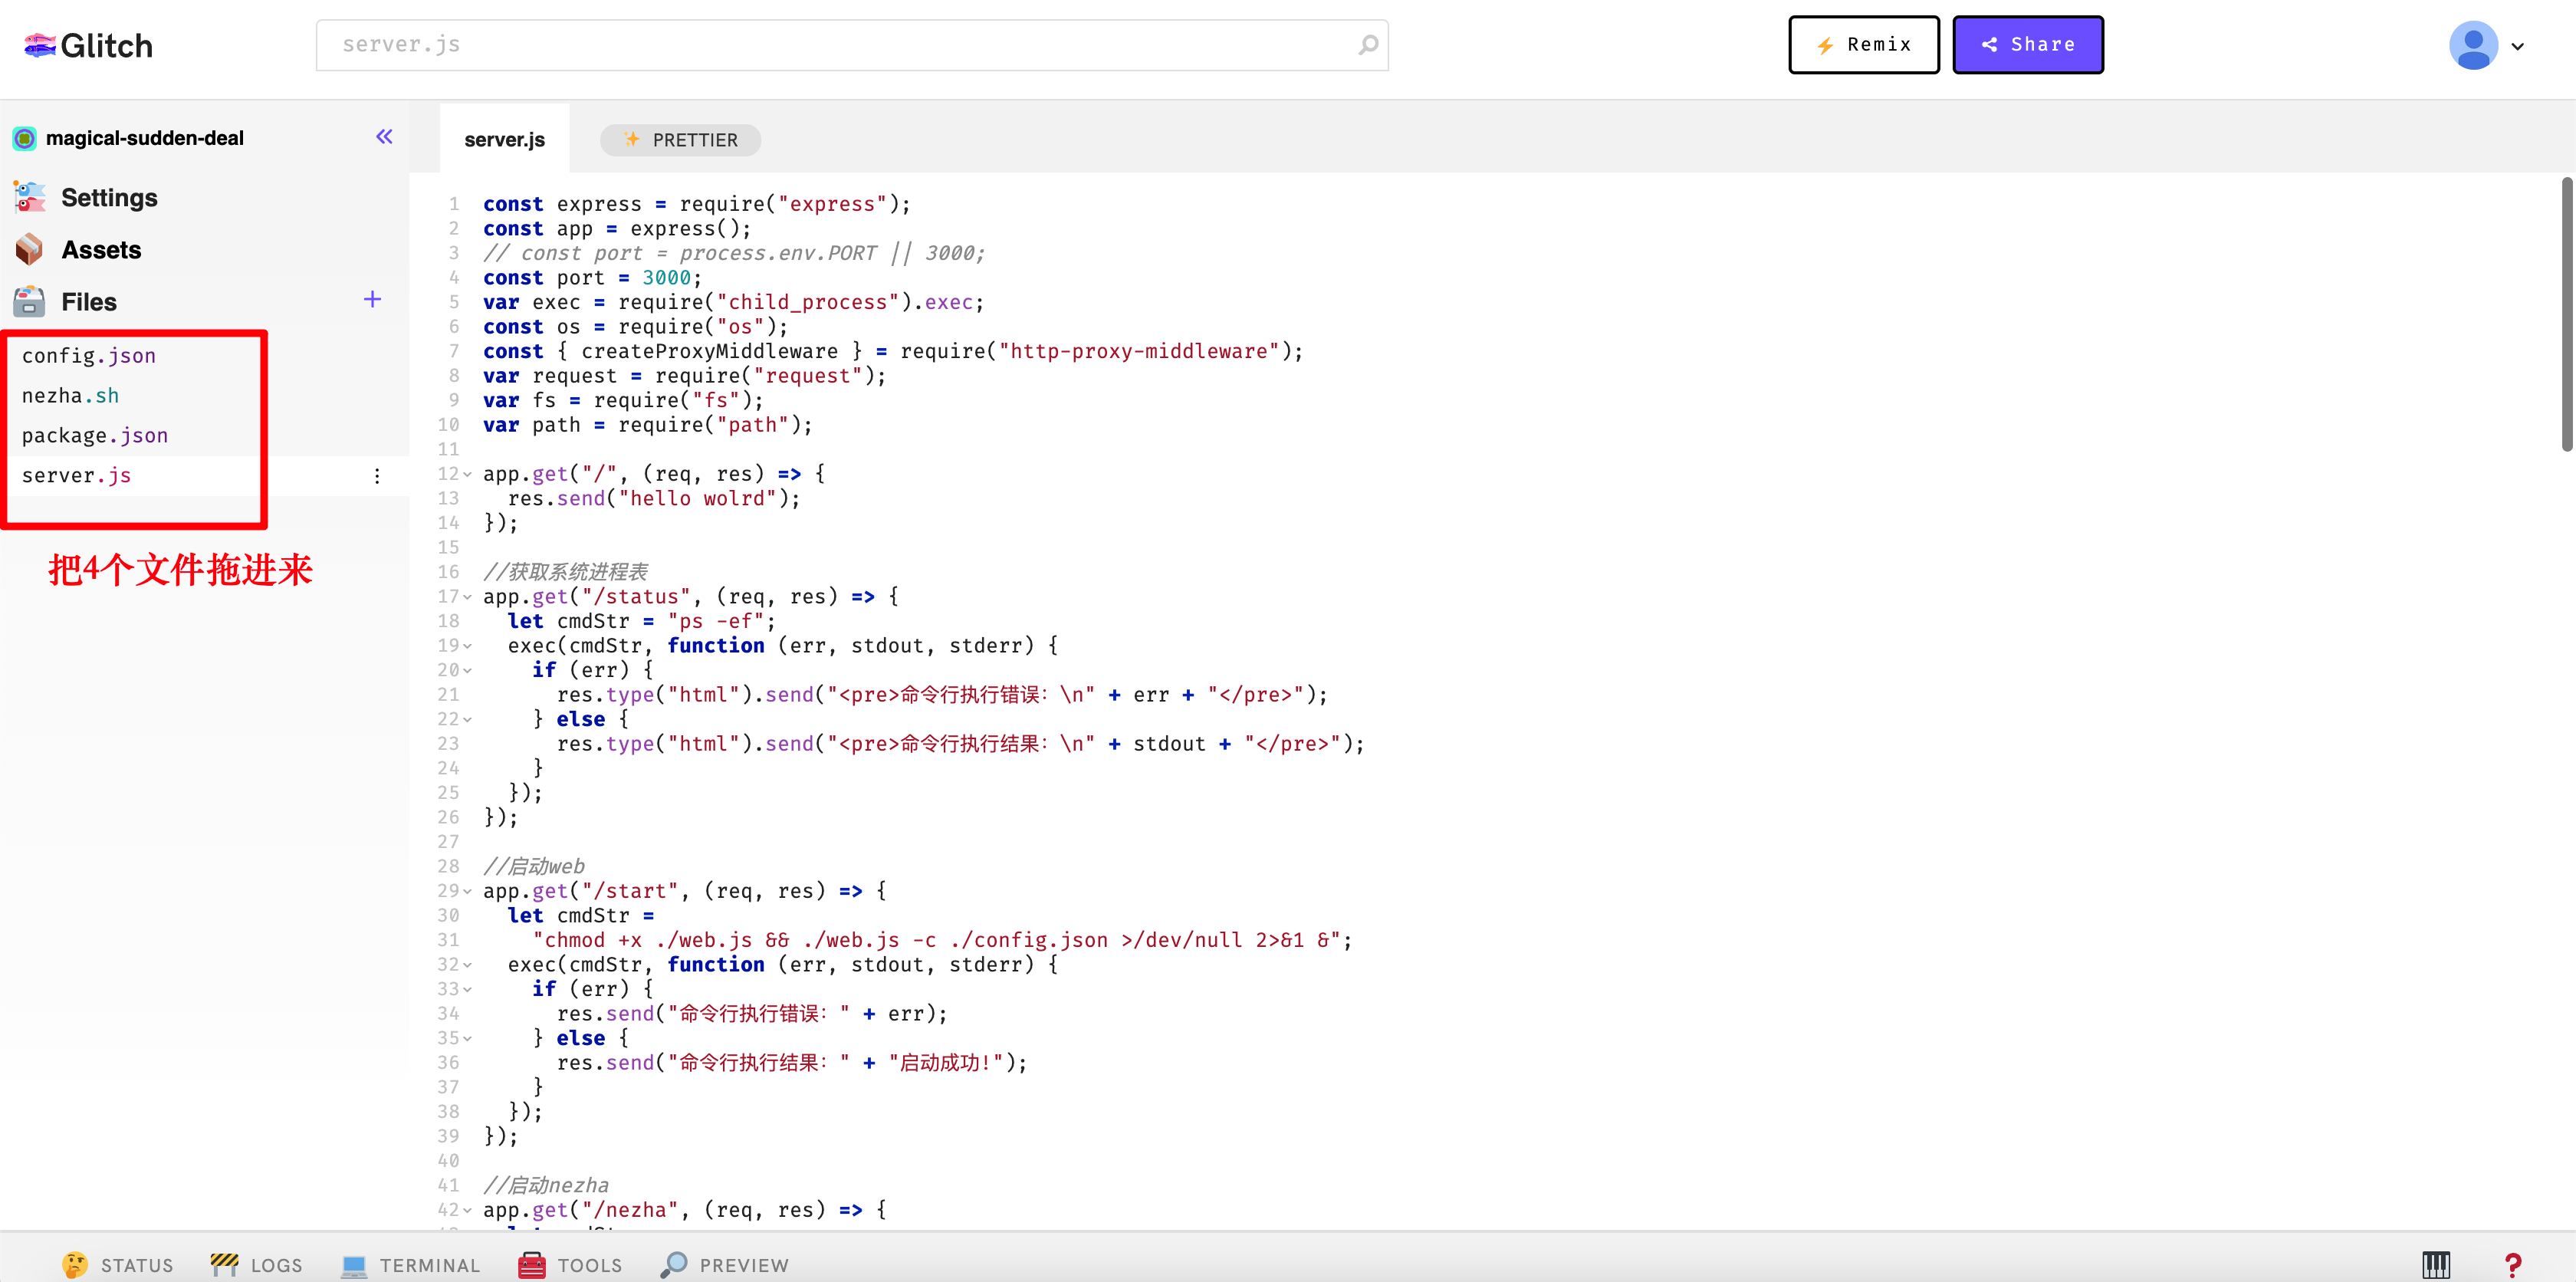Fold code block at line 20
Viewport: 2576px width, 1282px height.
(x=467, y=670)
